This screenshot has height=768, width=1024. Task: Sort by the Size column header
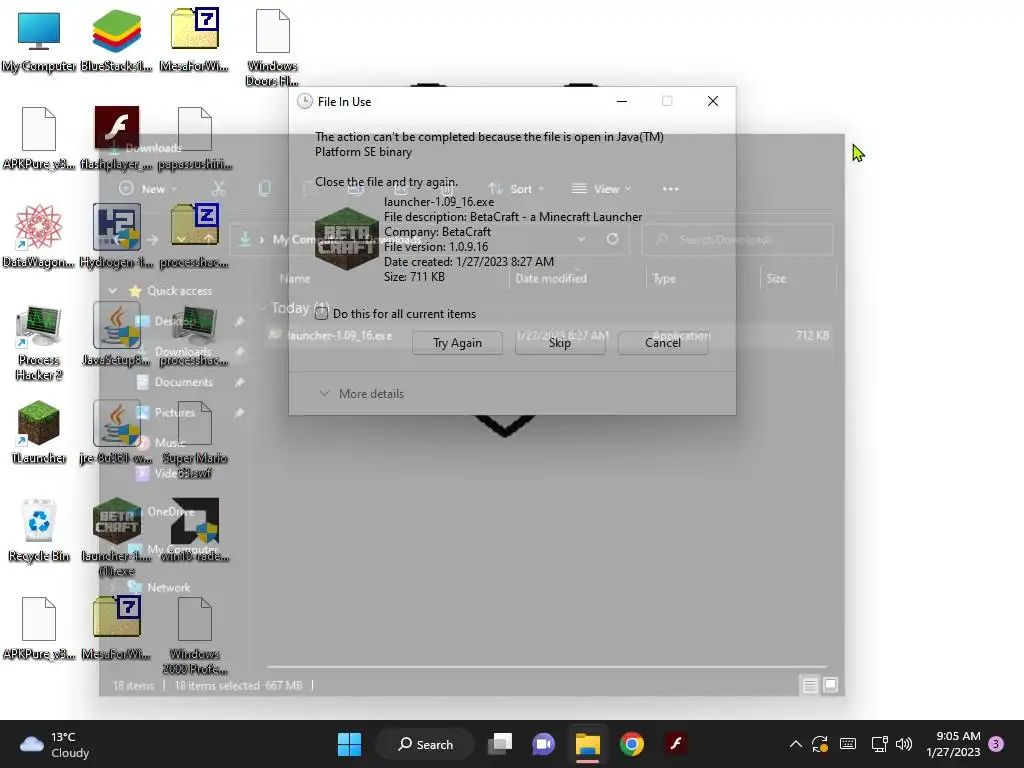[776, 278]
